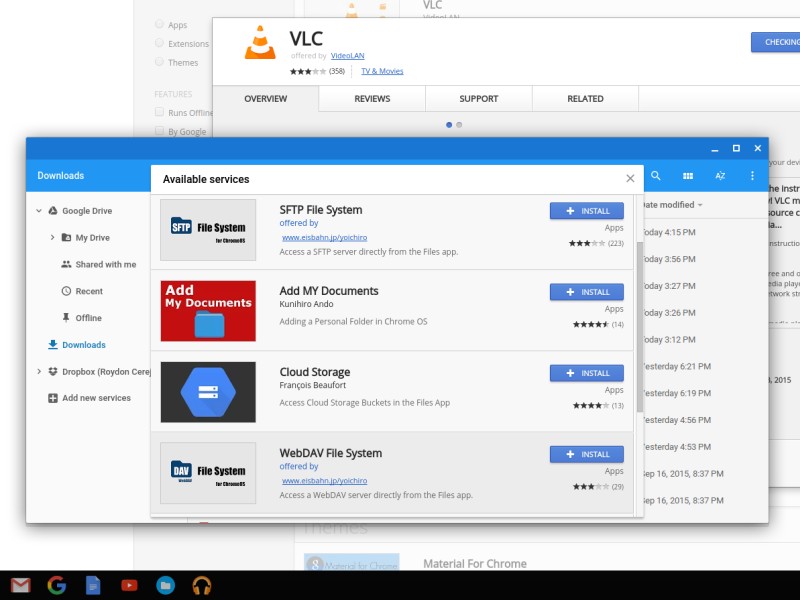Open Files app more options menu
Image resolution: width=800 pixels, height=600 pixels.
click(x=752, y=176)
